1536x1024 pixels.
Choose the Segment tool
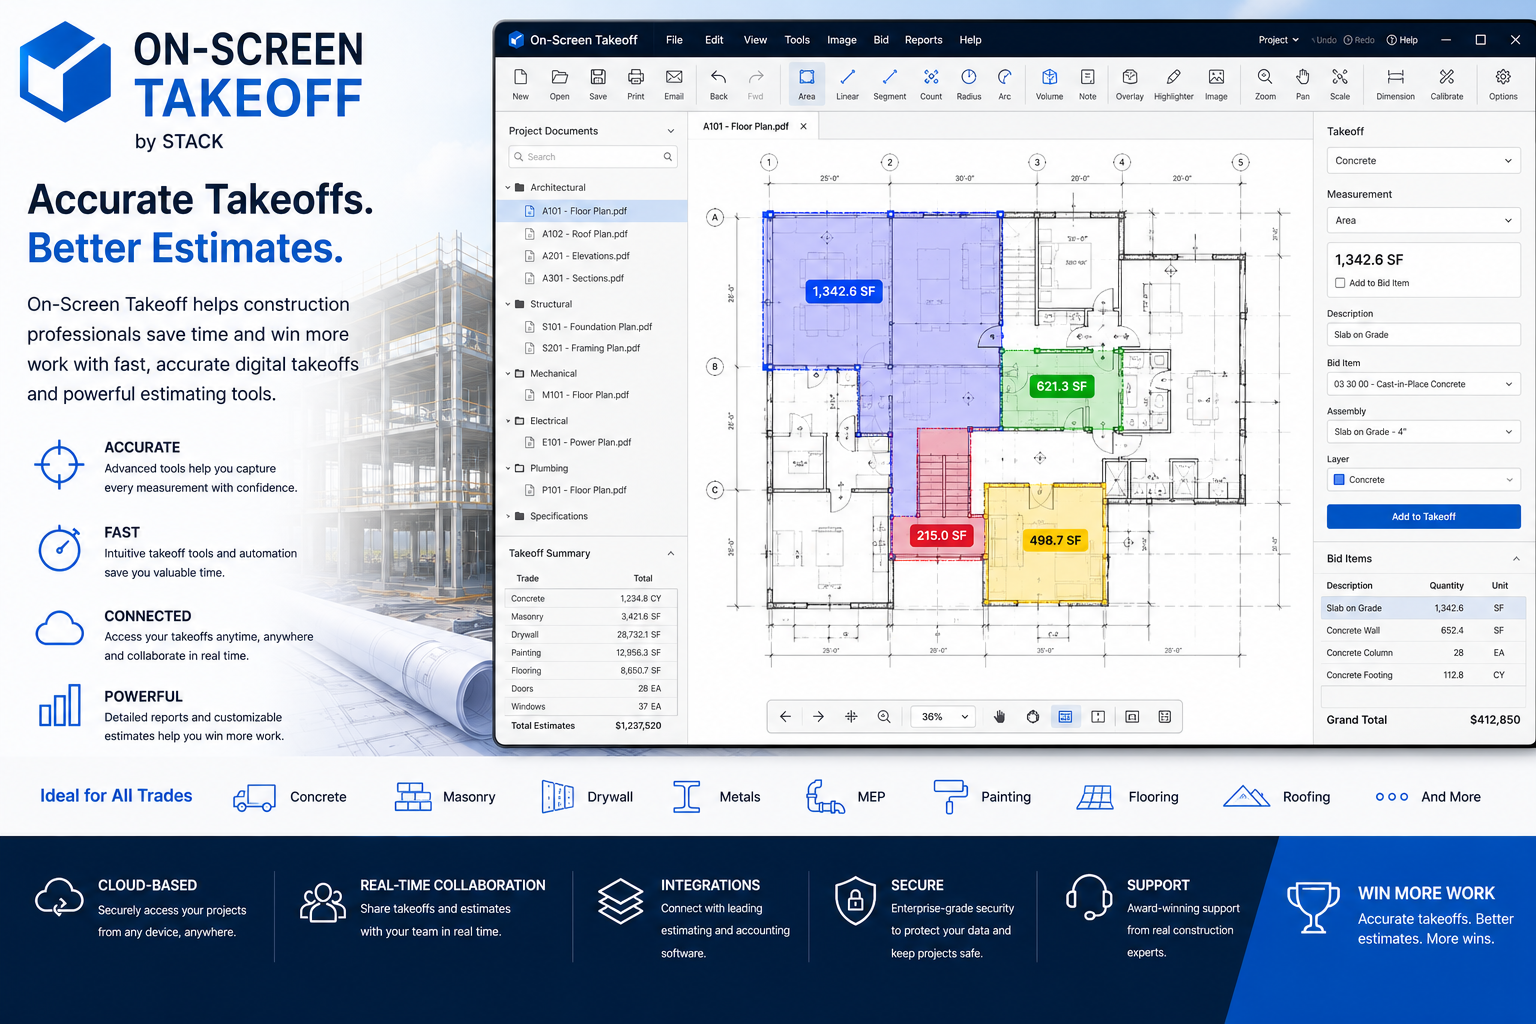(889, 84)
